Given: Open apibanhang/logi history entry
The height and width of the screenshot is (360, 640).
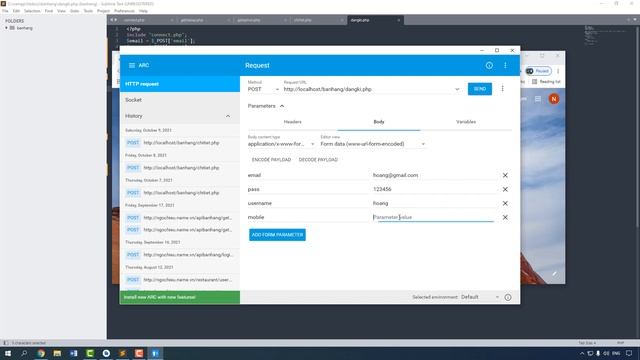Looking at the screenshot, I should tap(180, 255).
